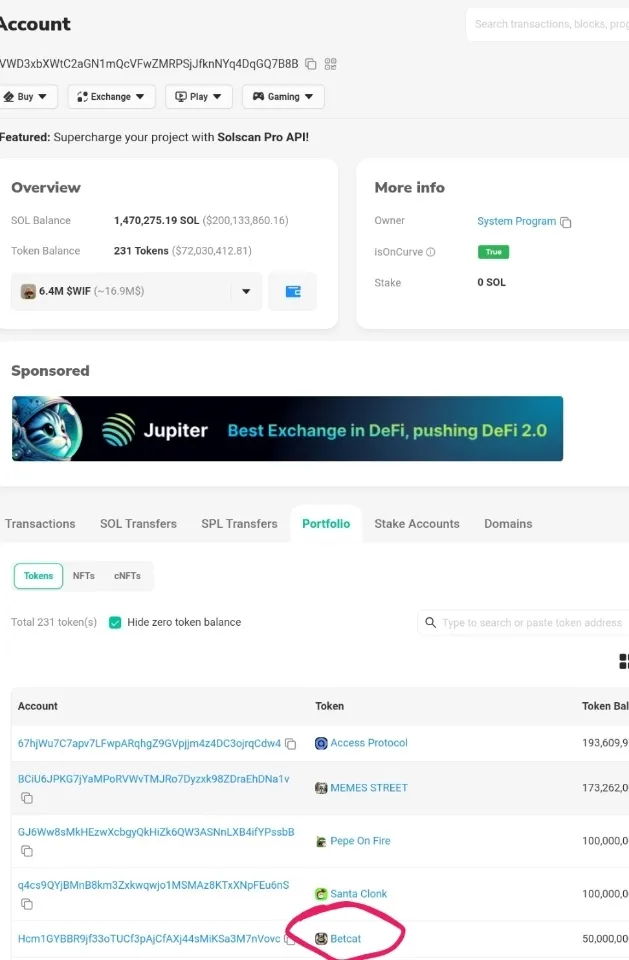Screen dimensions: 629x960
Task: Show QR code for account address
Action: click(x=331, y=64)
